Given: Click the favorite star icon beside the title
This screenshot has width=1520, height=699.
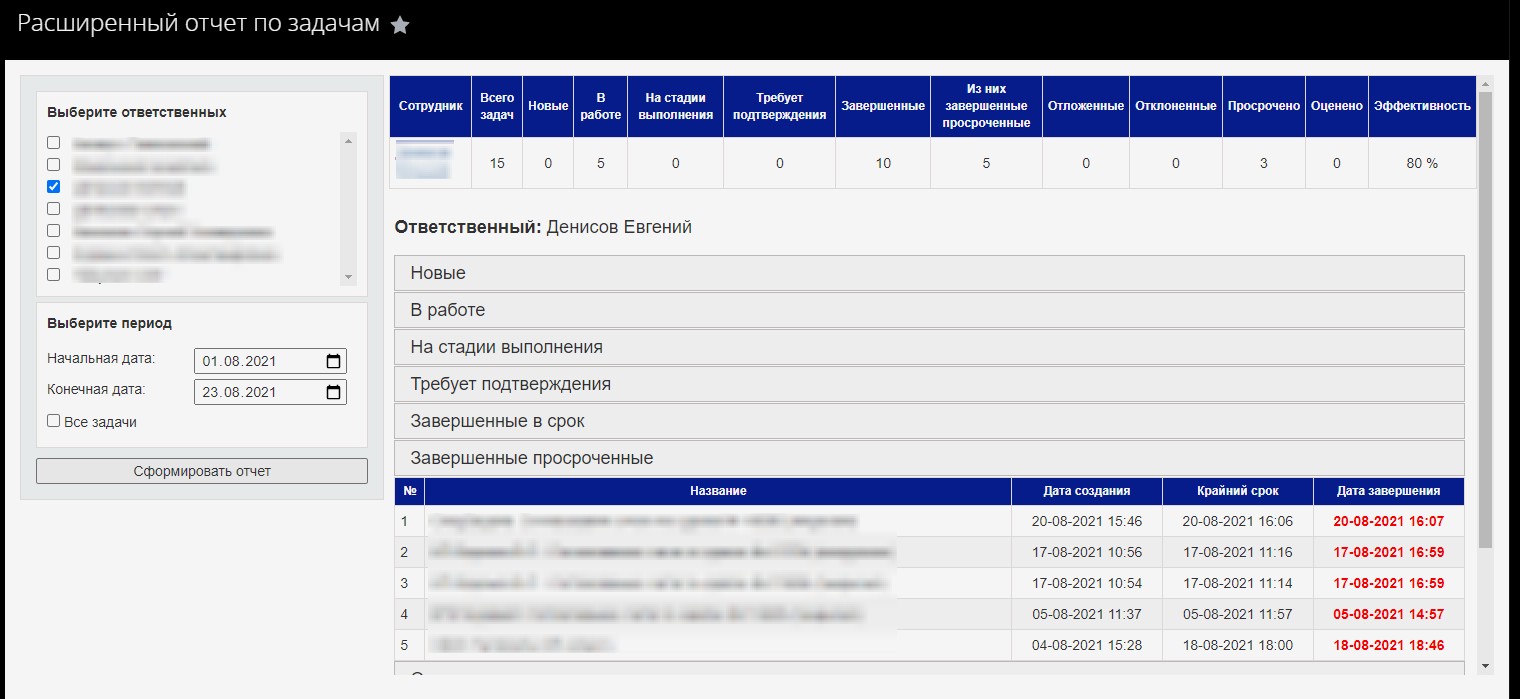Looking at the screenshot, I should 400,26.
